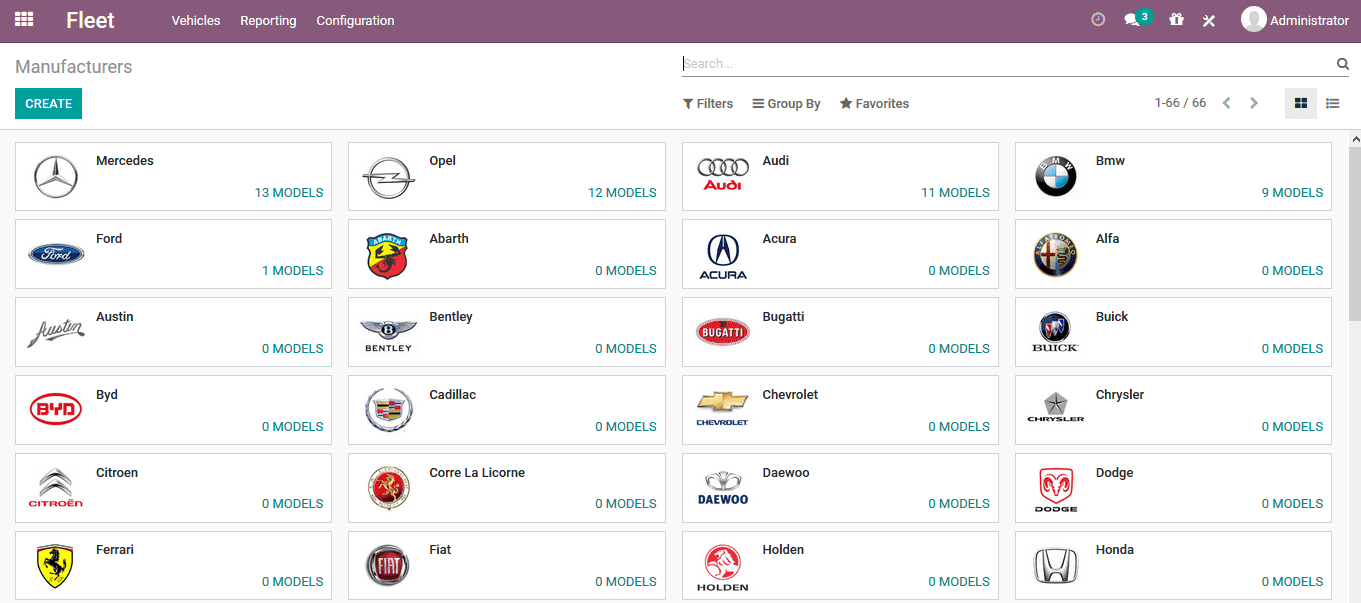Open Ford 1 MODELS link
The image size is (1361, 603).
coord(293,271)
